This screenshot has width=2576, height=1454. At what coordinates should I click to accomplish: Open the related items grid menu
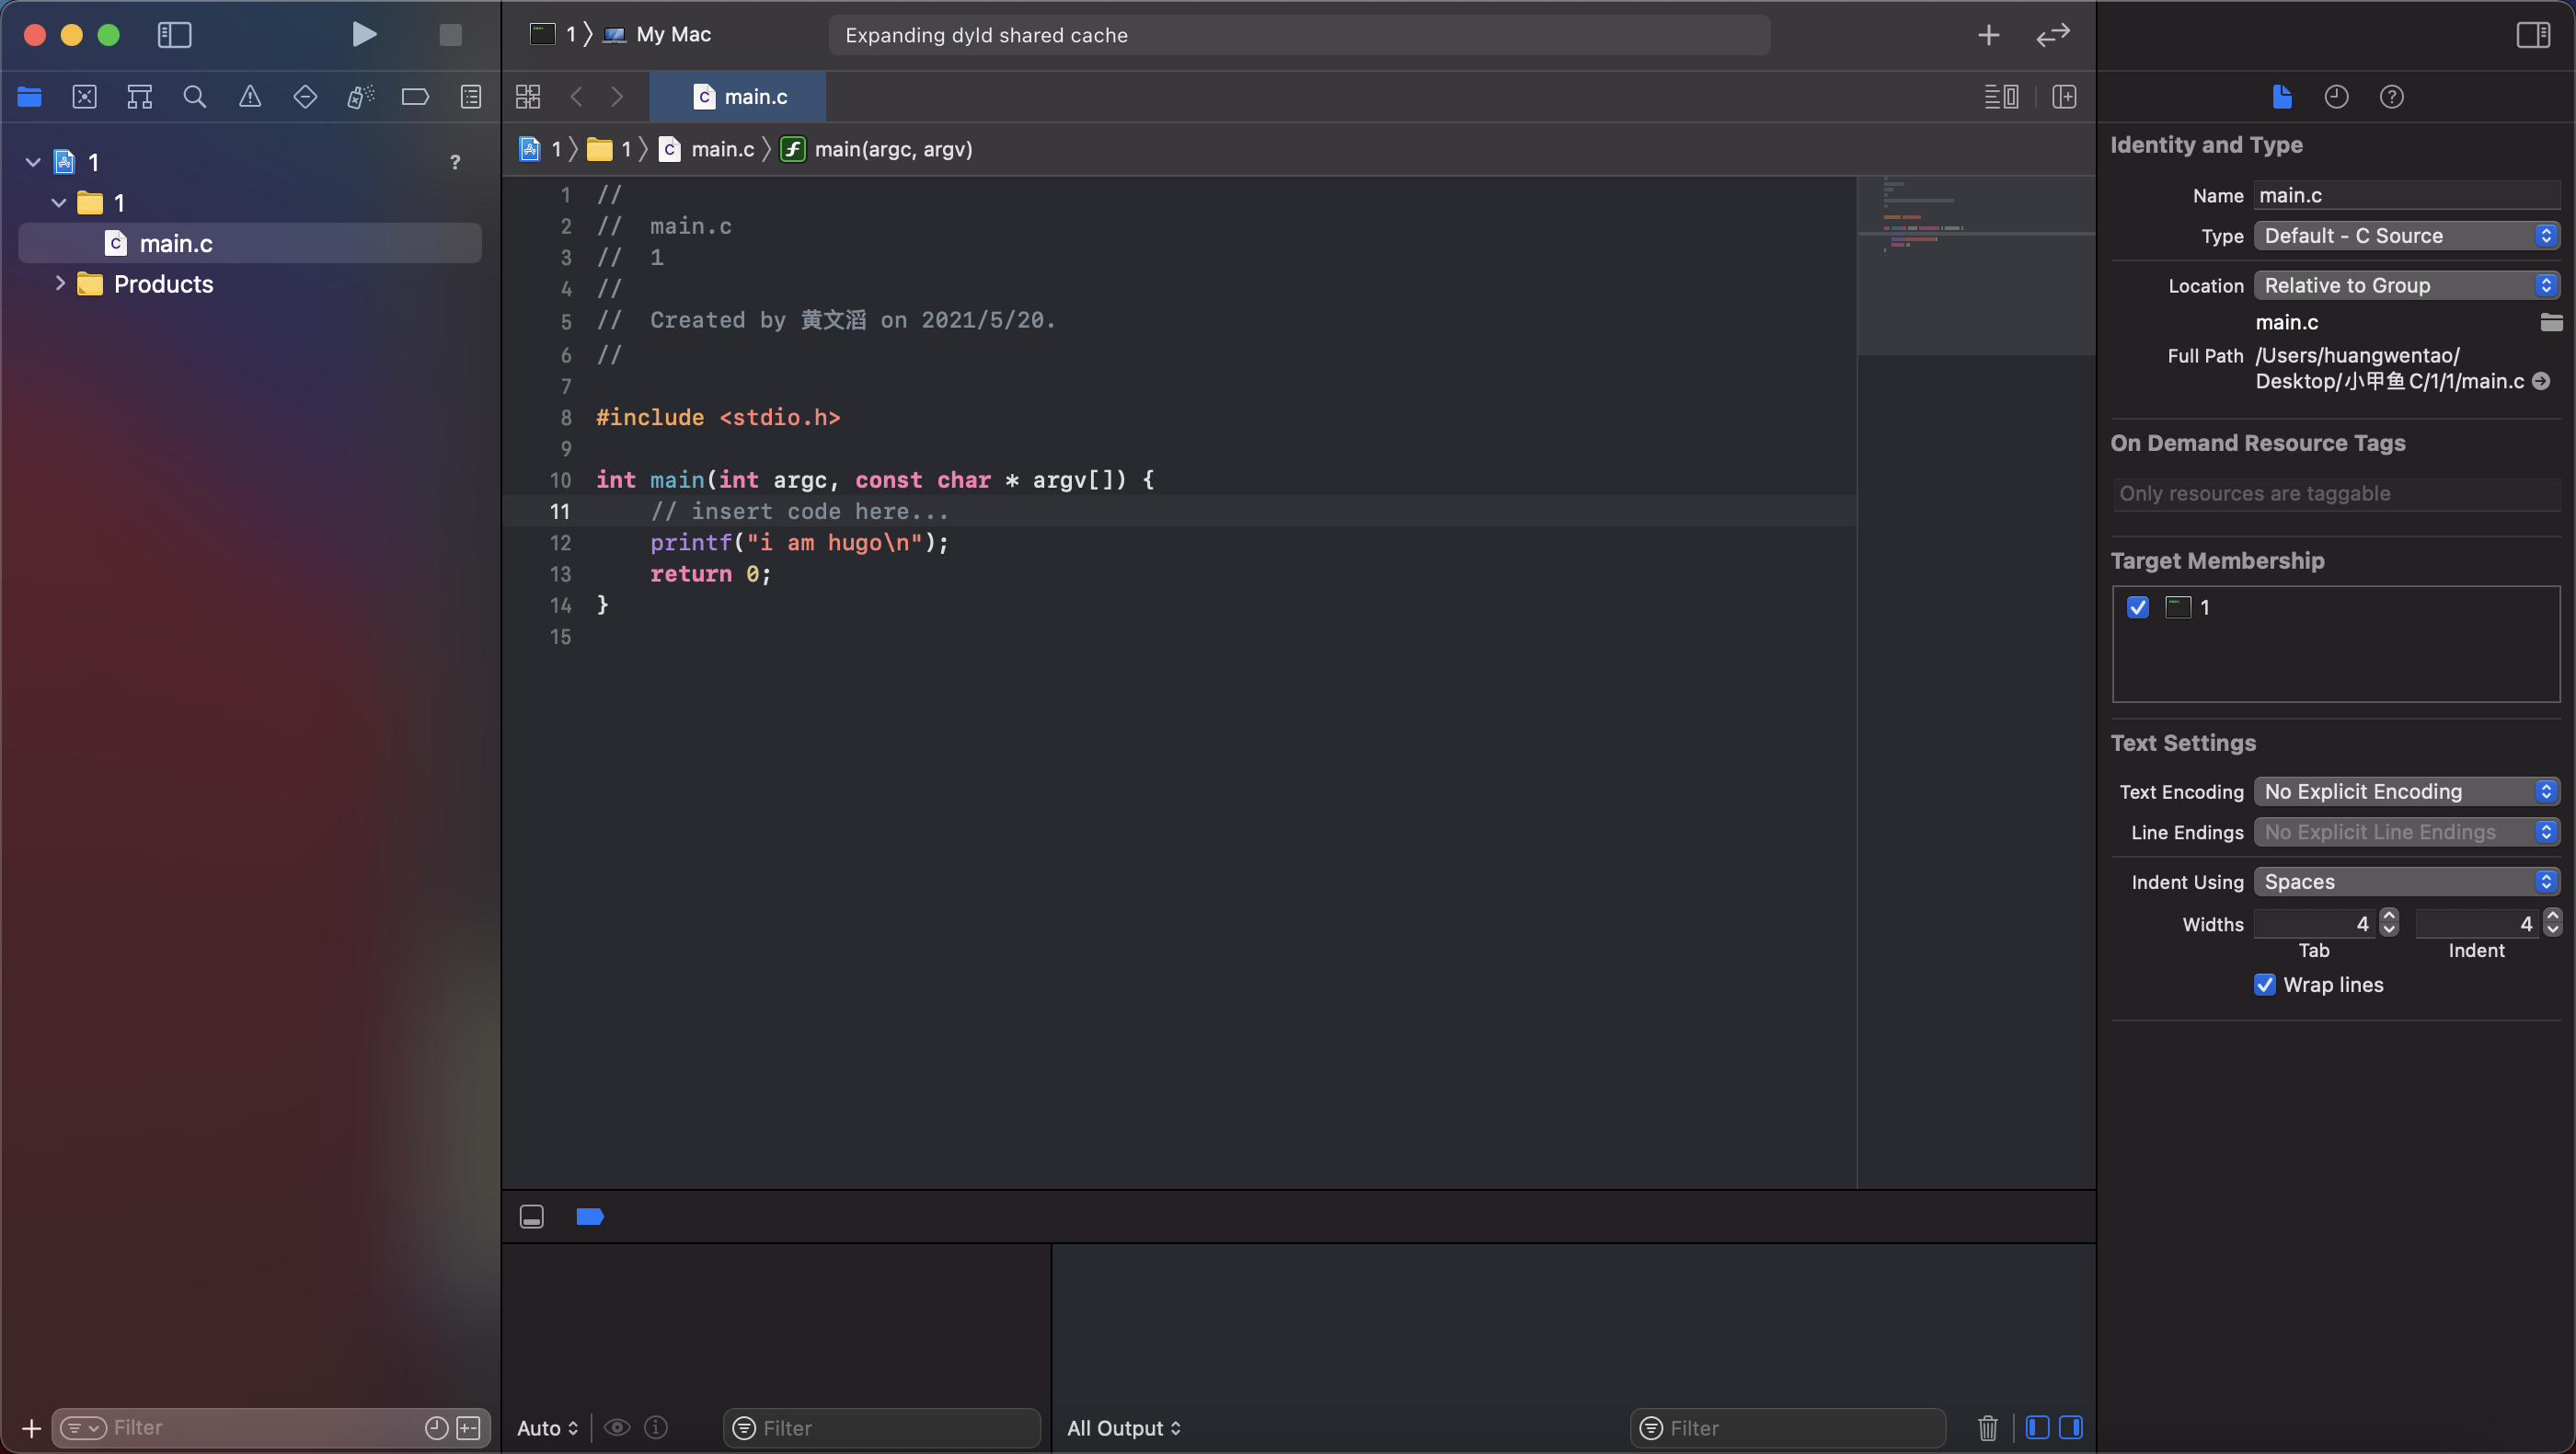coord(528,97)
